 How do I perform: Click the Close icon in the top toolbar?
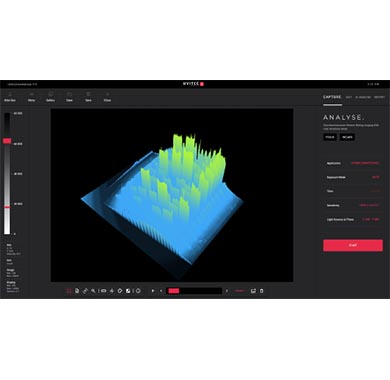click(x=107, y=97)
